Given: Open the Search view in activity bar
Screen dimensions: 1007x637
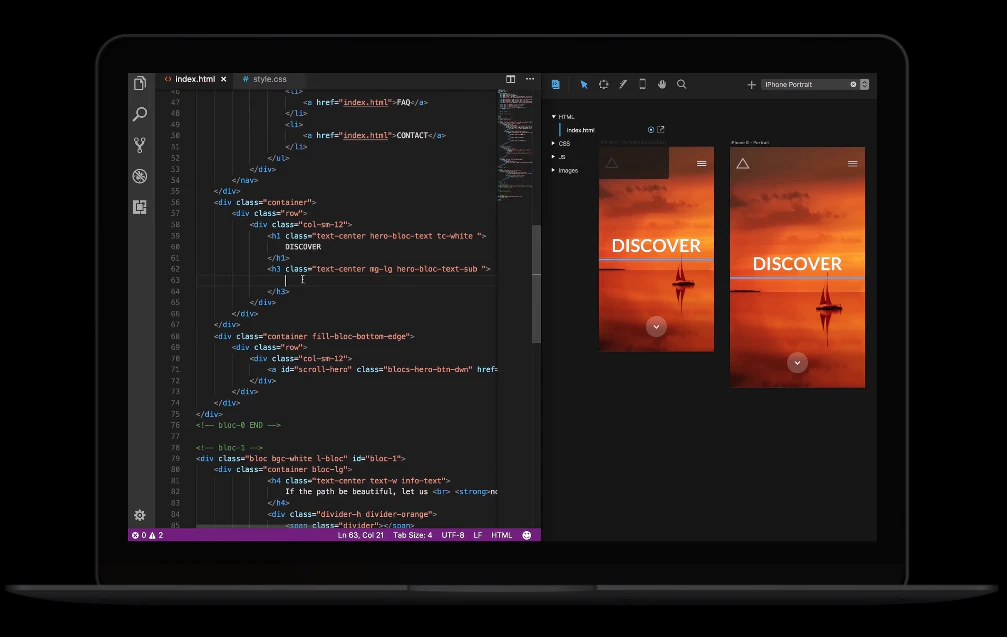Looking at the screenshot, I should click(140, 115).
